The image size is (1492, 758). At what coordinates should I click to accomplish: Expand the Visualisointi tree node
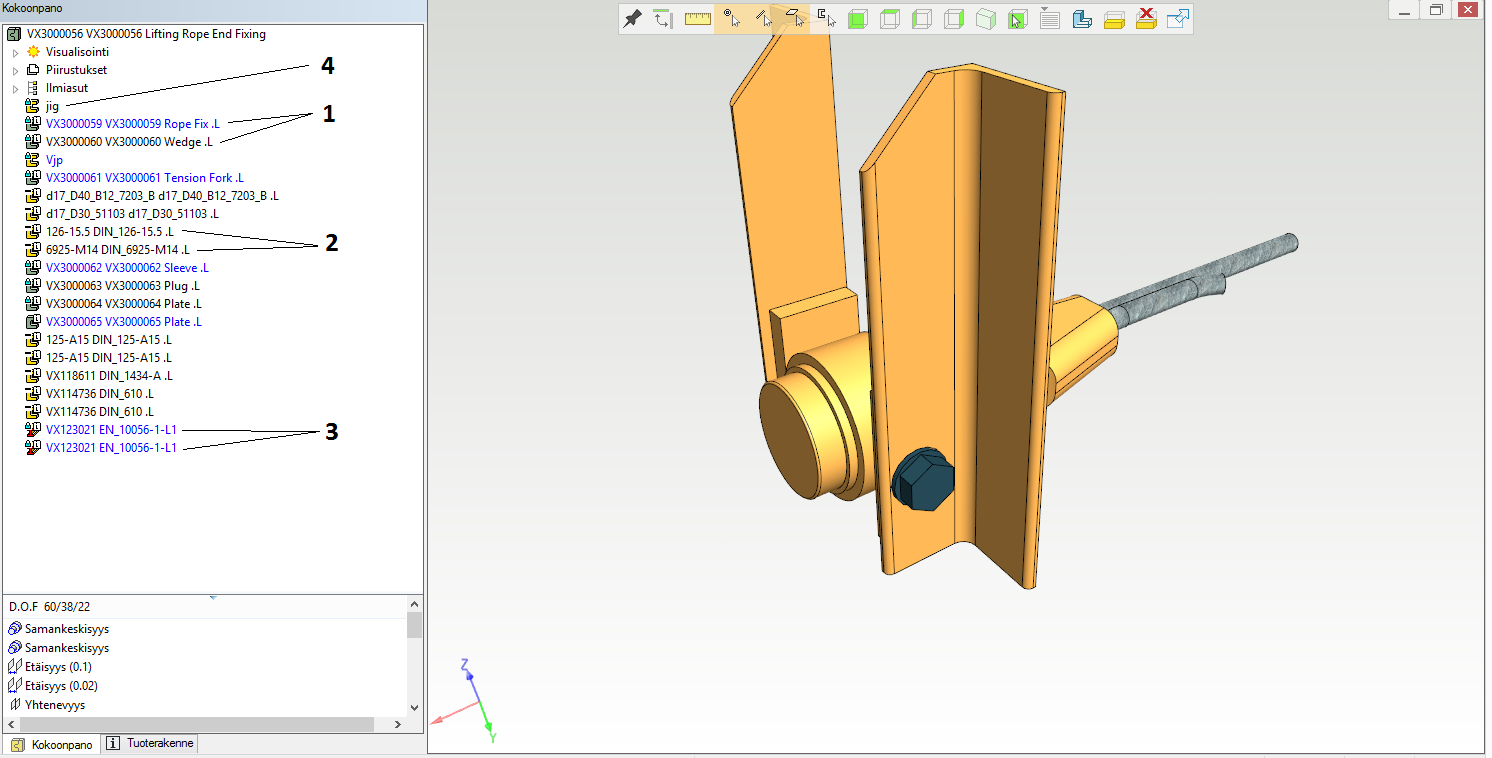click(x=15, y=52)
